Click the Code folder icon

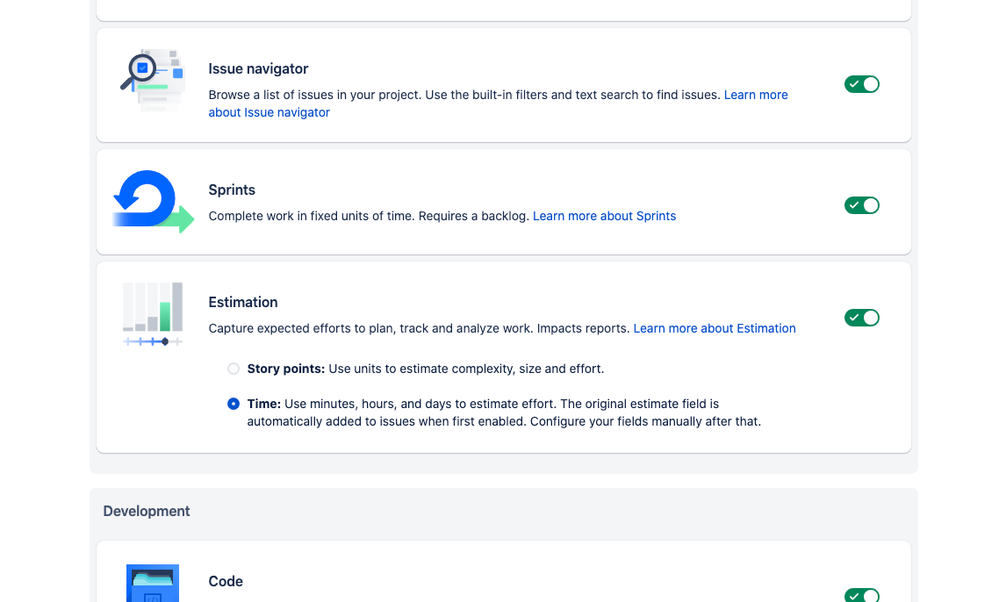[x=153, y=583]
